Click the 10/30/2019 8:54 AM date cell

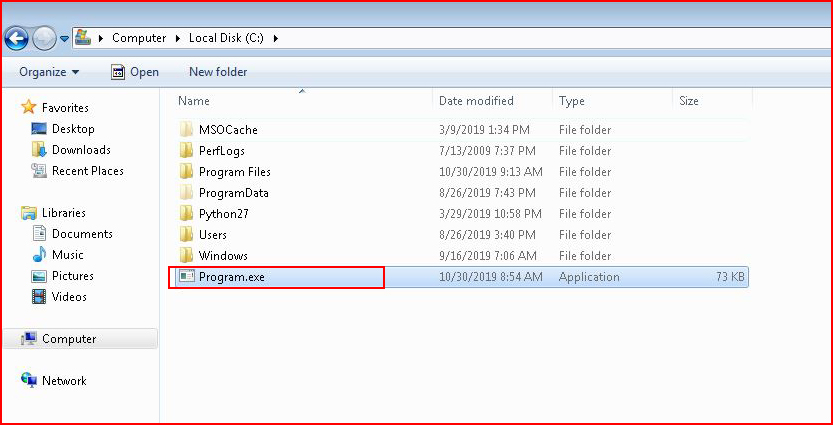pos(491,277)
